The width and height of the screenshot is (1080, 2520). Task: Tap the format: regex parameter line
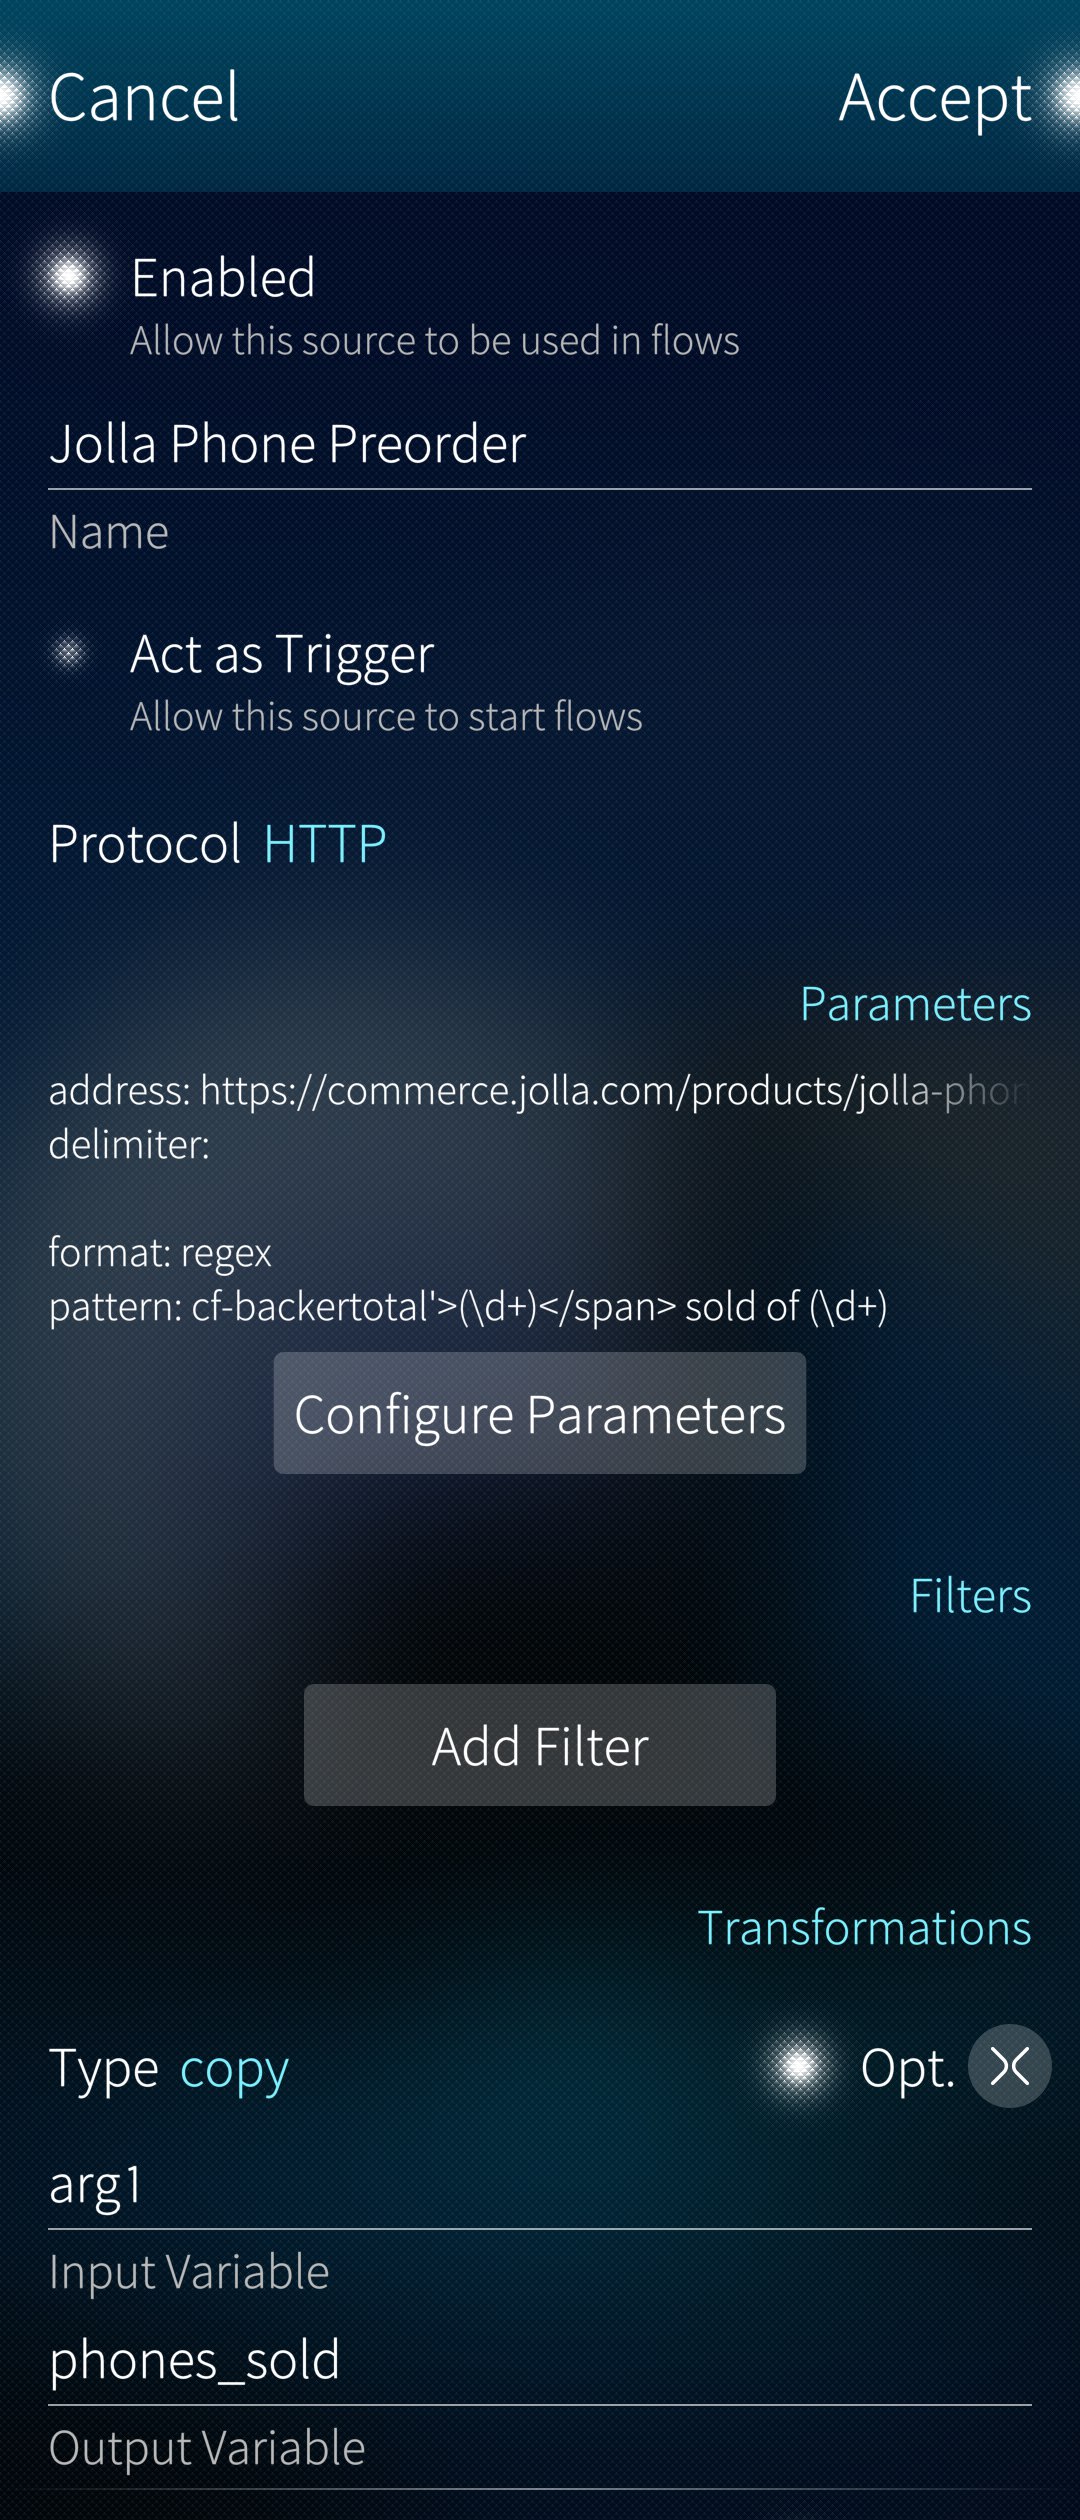160,1253
